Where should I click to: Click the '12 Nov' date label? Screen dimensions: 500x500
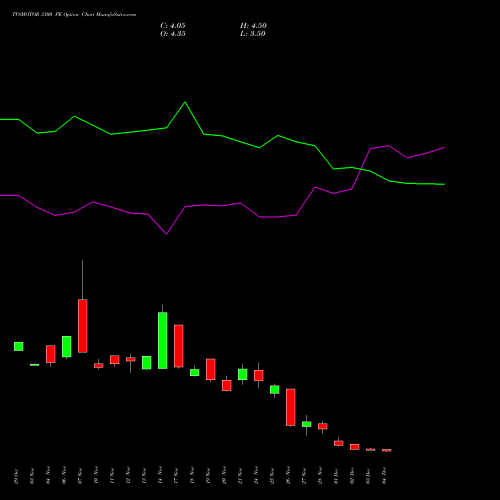pyautogui.click(x=128, y=476)
